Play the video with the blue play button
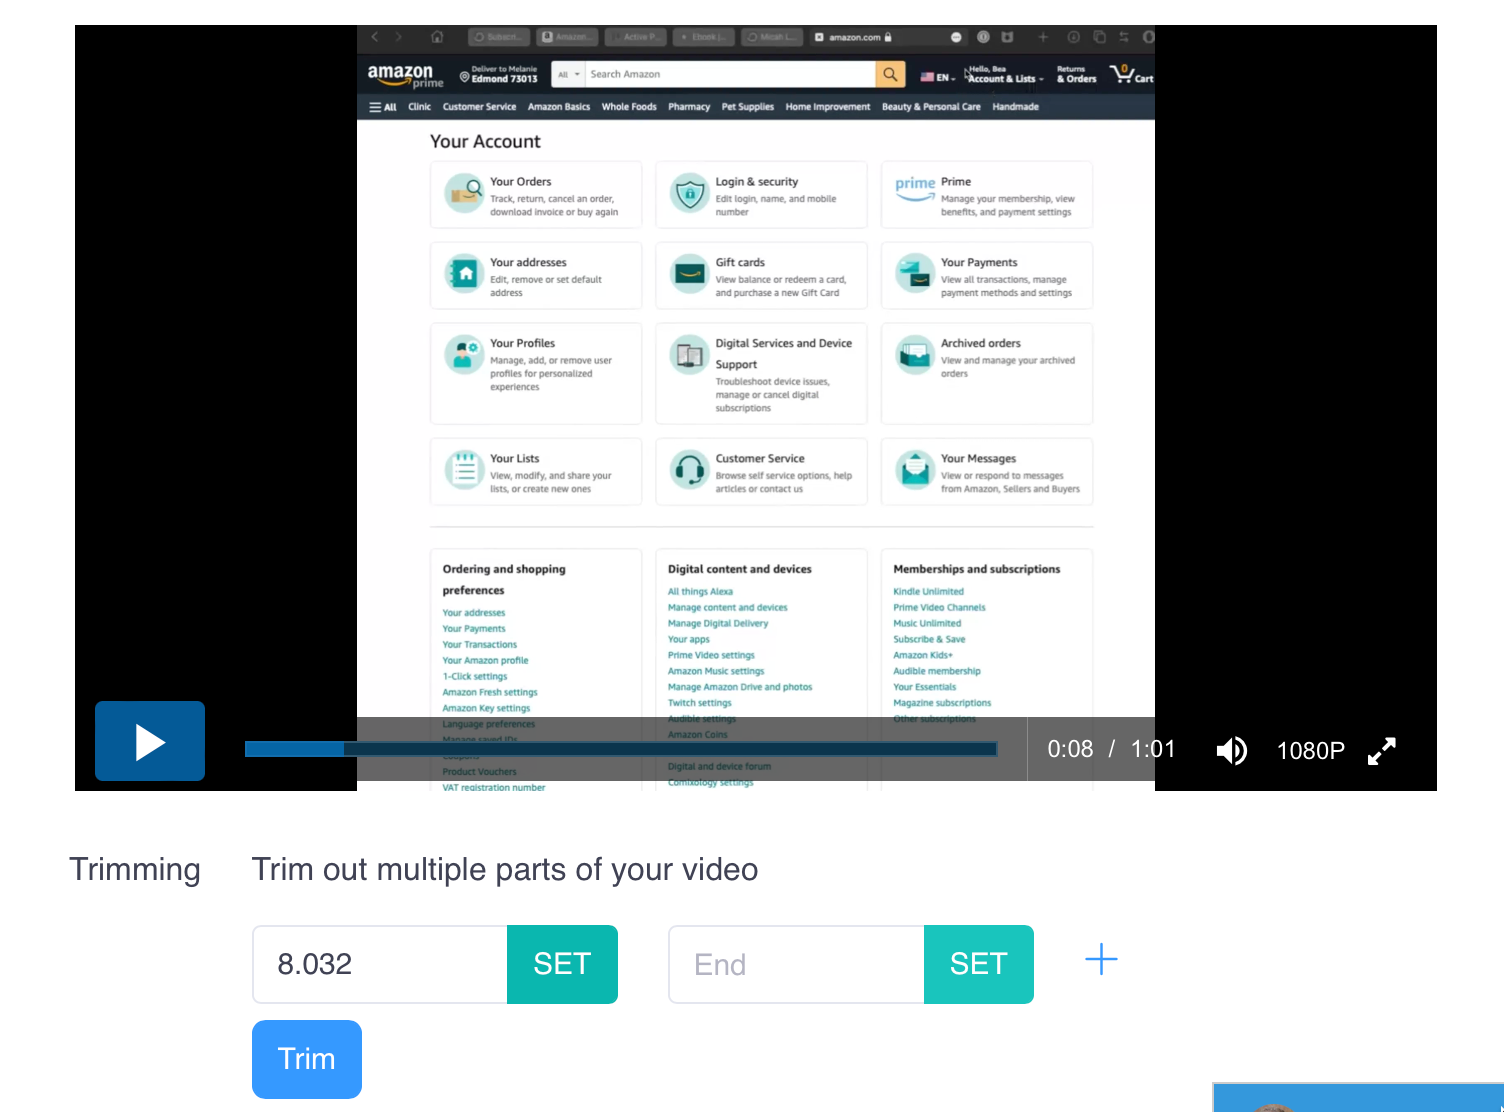 click(150, 741)
